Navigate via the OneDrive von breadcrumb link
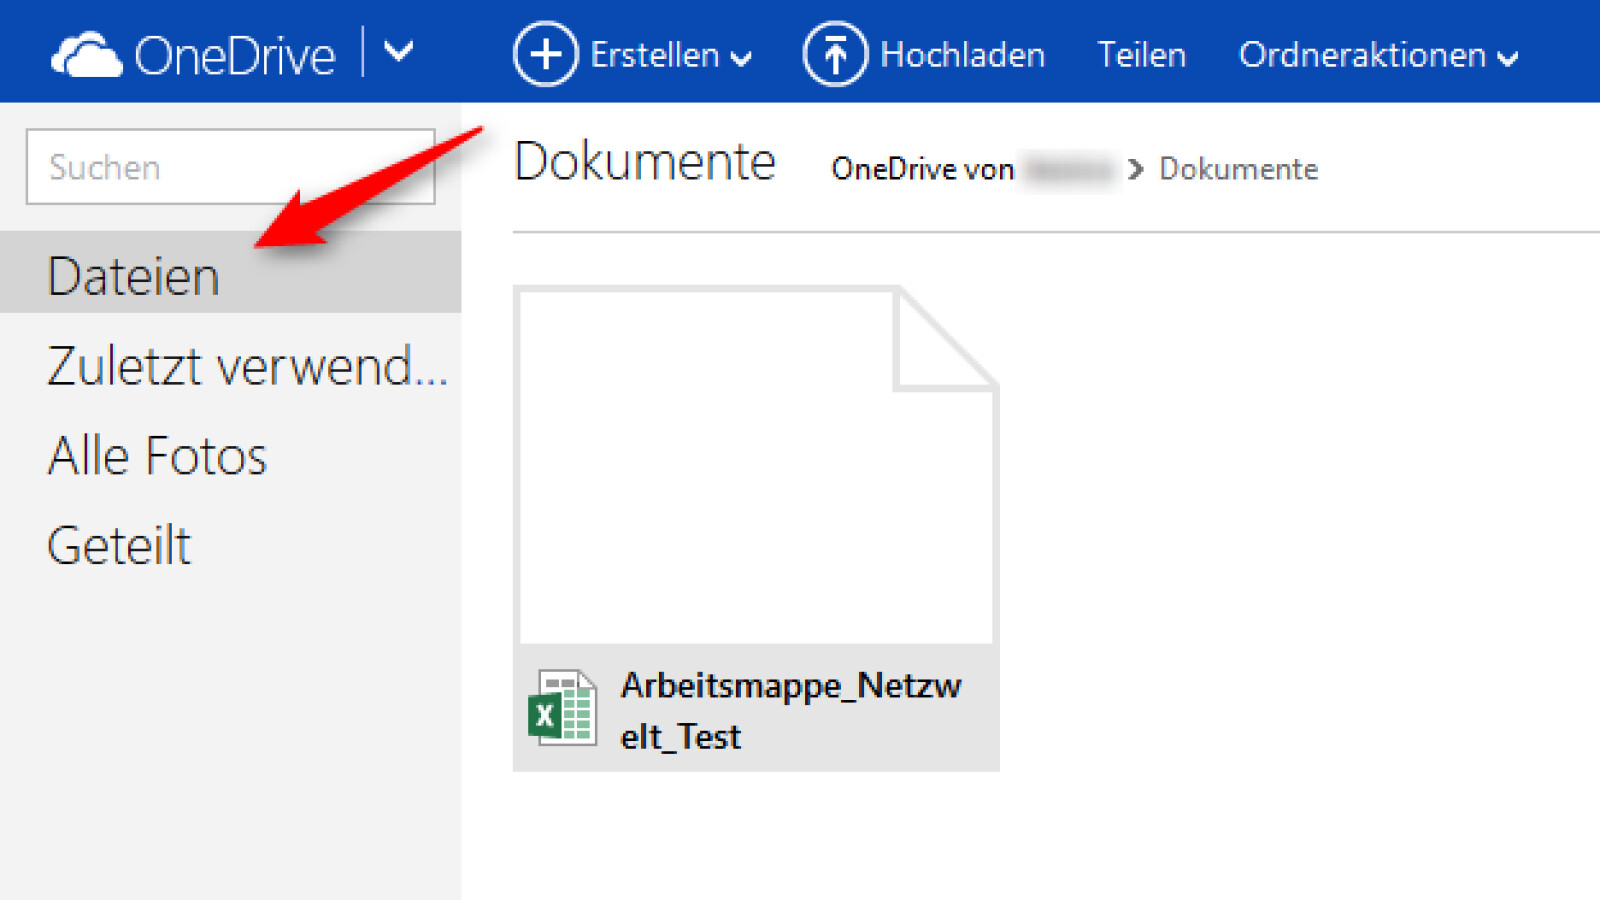 click(x=922, y=169)
